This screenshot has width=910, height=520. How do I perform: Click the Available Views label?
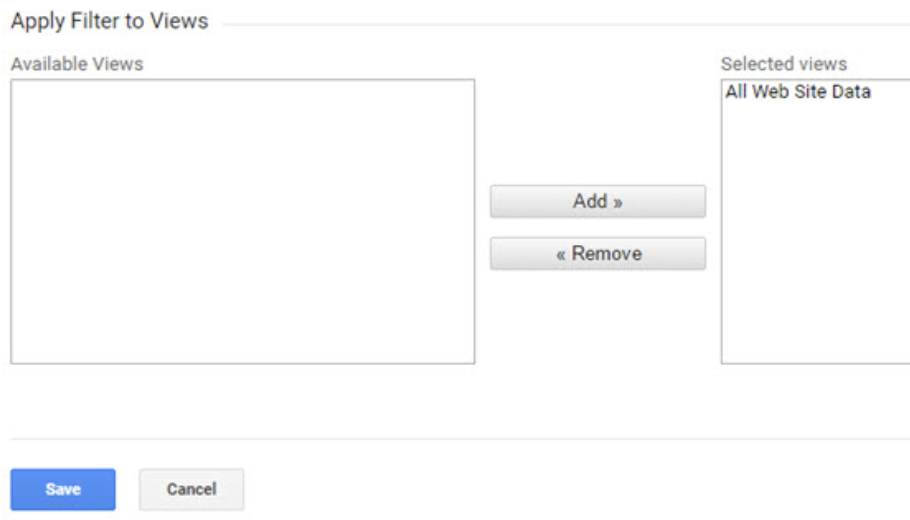[77, 64]
